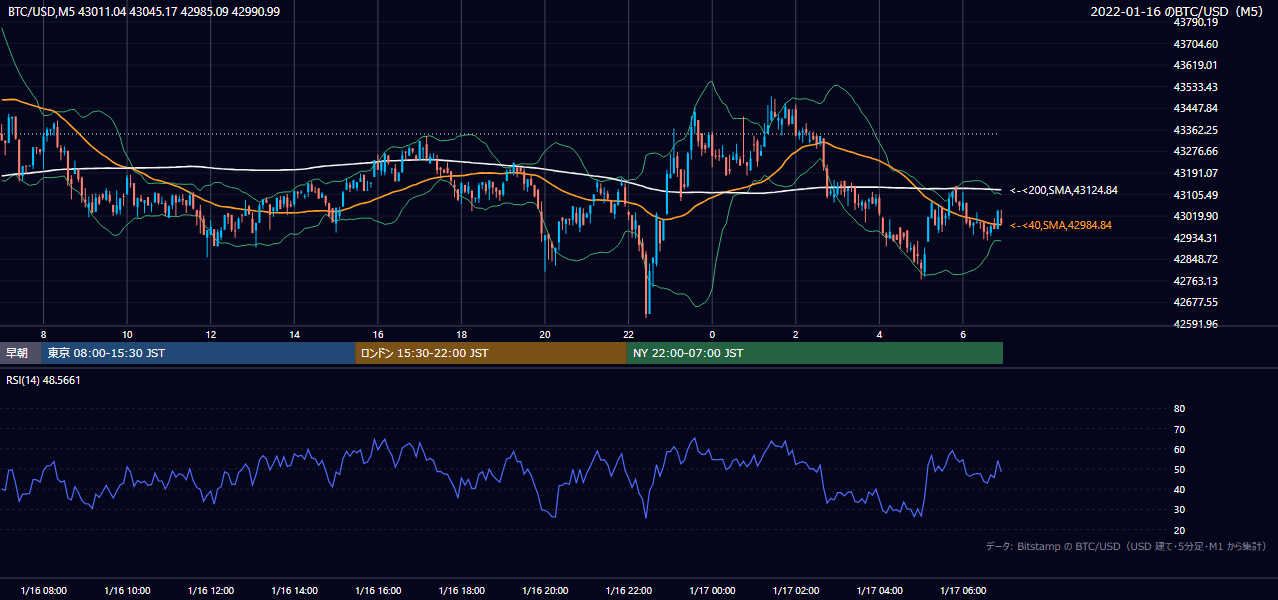This screenshot has height=600, width=1278.
Task: Click the RSI axis level 60
Action: 1179,449
